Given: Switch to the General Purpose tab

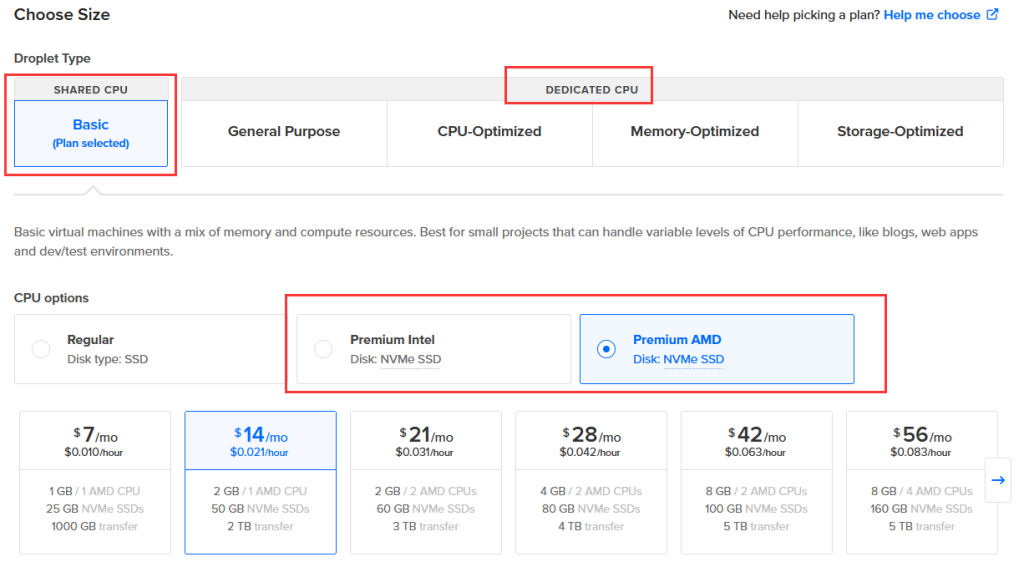Looking at the screenshot, I should coord(284,132).
